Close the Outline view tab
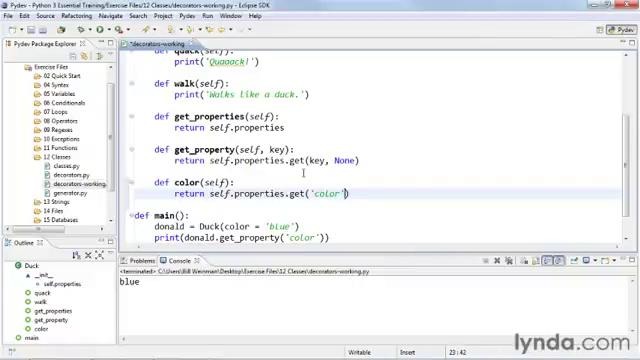This screenshot has width=640, height=360. [x=40, y=243]
